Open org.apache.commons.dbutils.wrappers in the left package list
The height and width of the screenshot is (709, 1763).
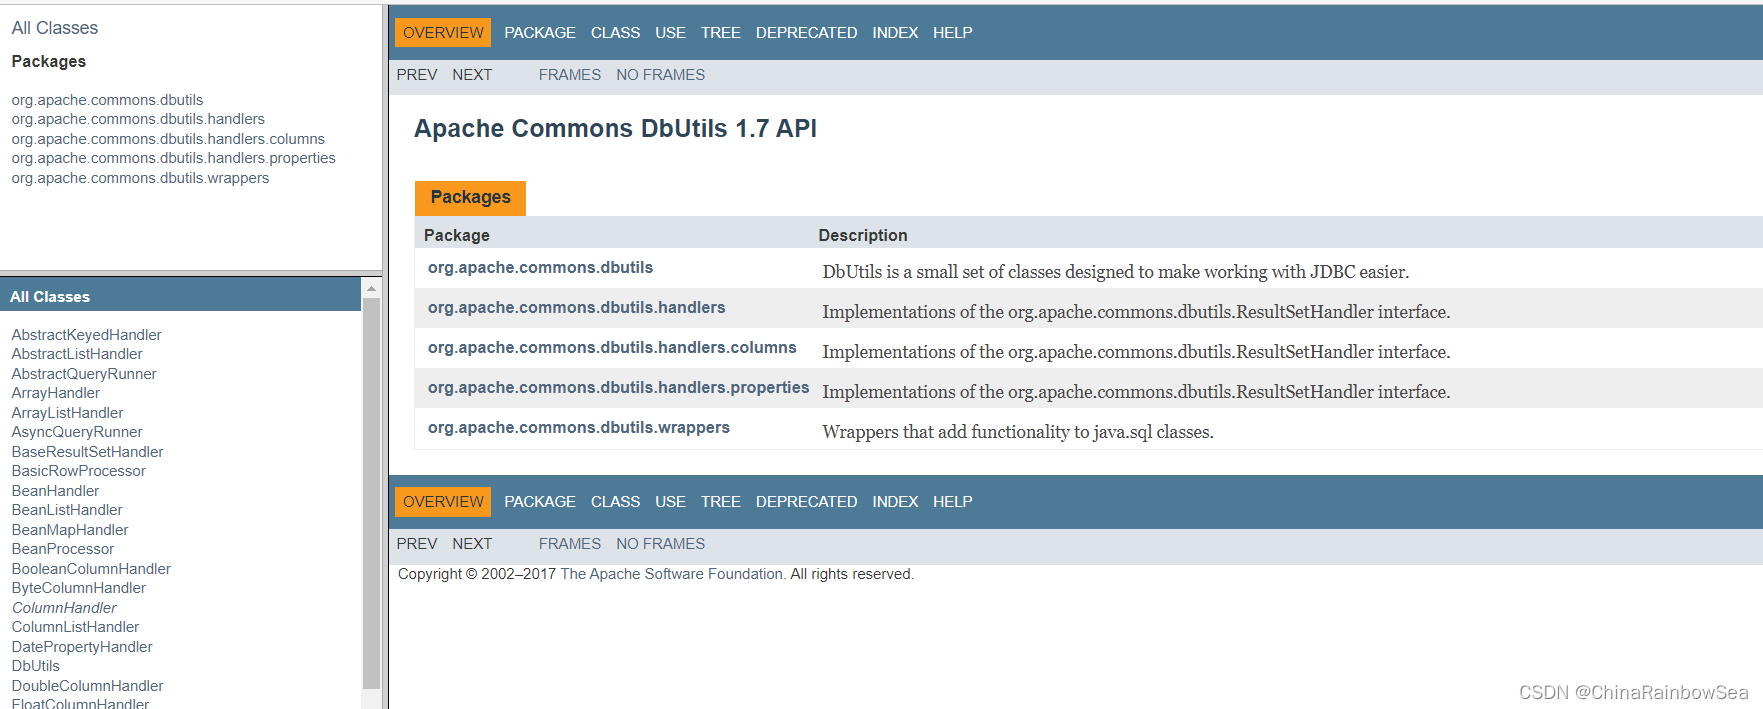[140, 178]
